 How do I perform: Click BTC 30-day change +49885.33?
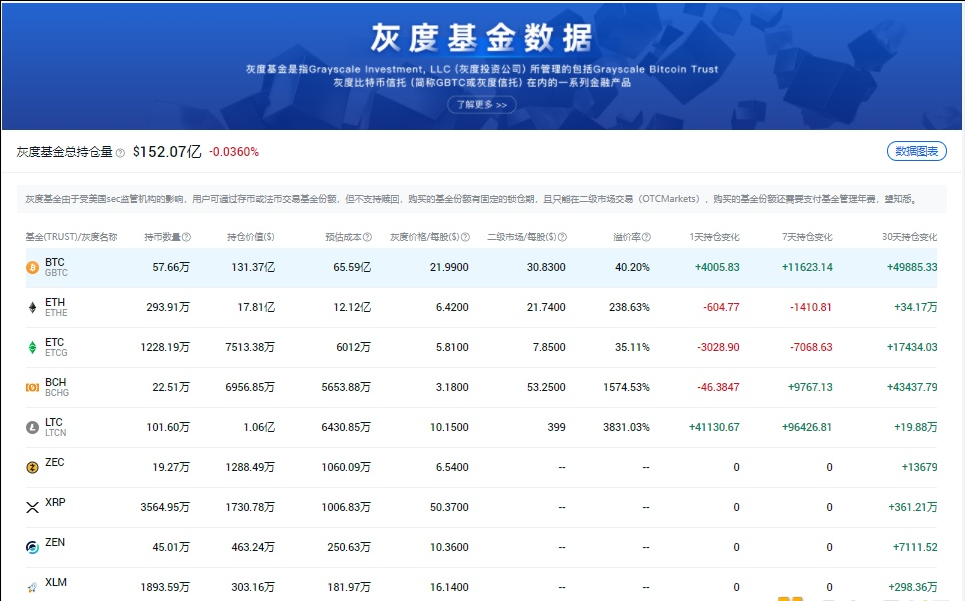point(912,268)
